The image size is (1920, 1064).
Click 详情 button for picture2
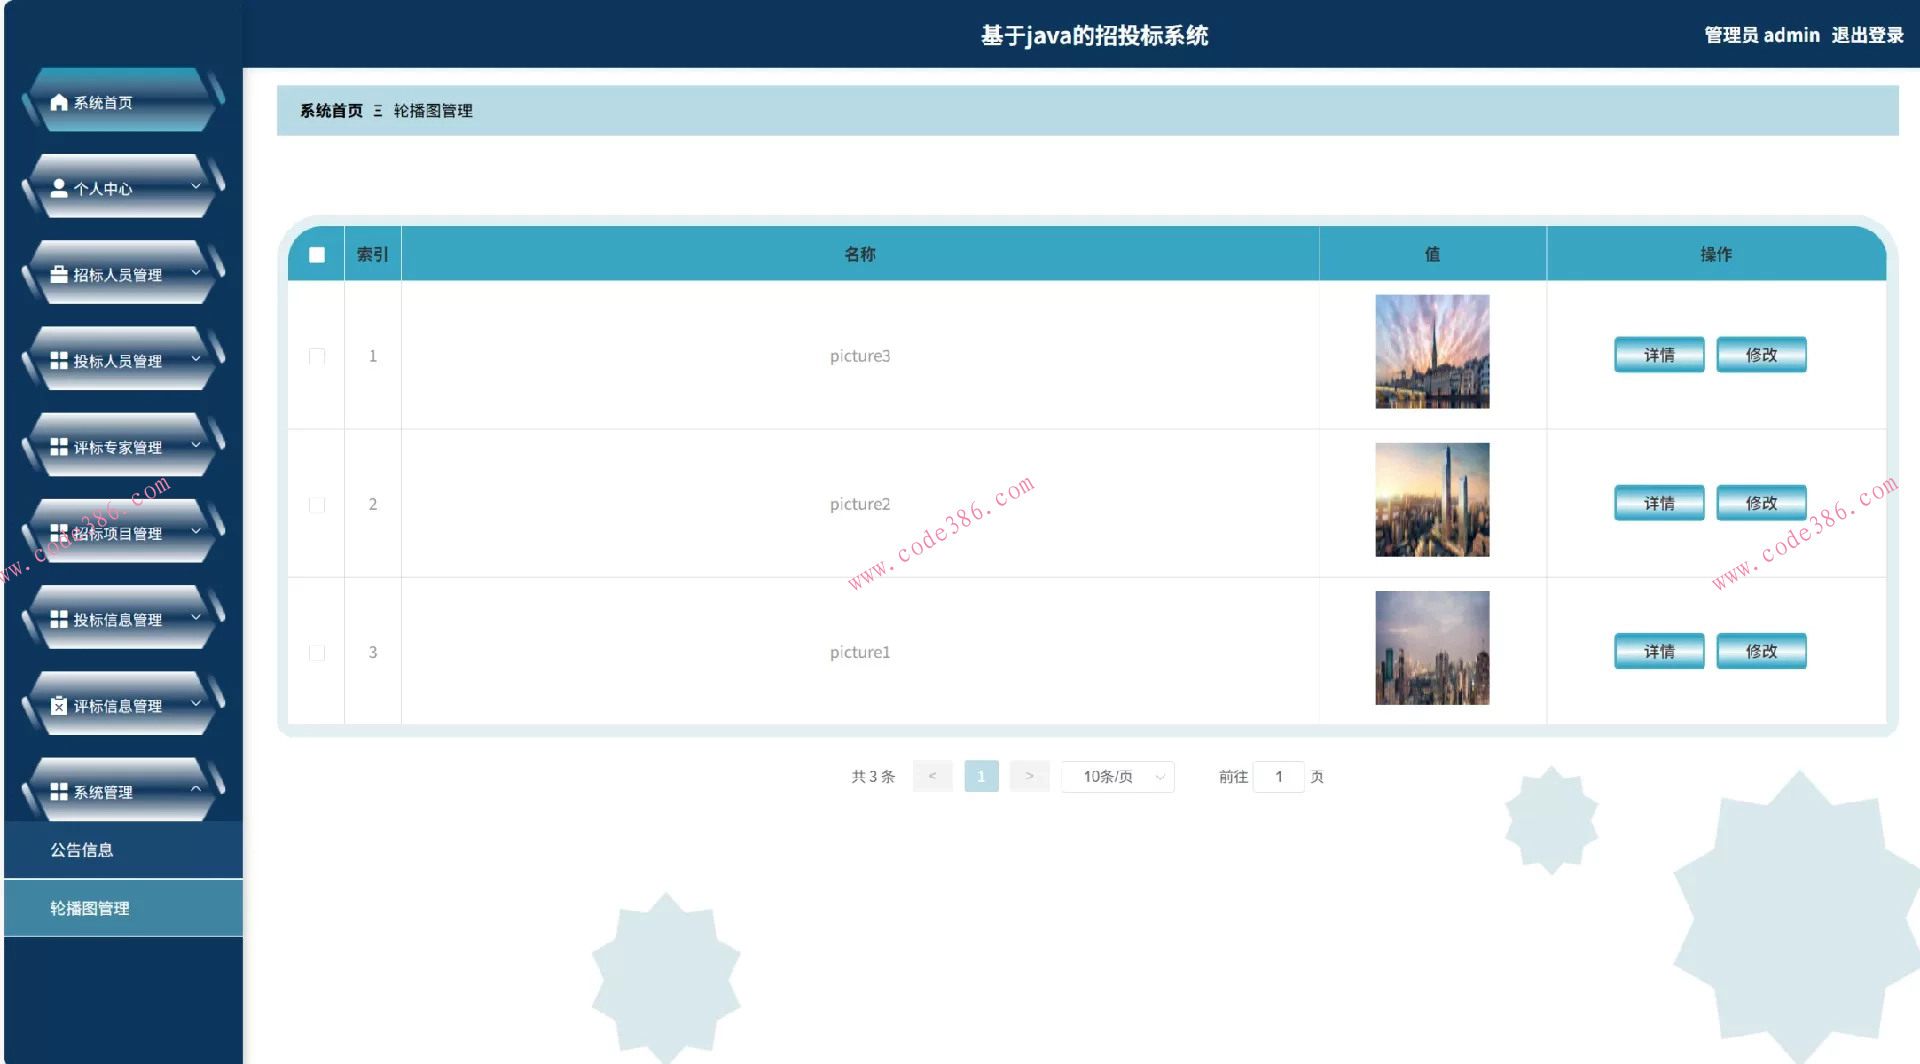click(1658, 503)
